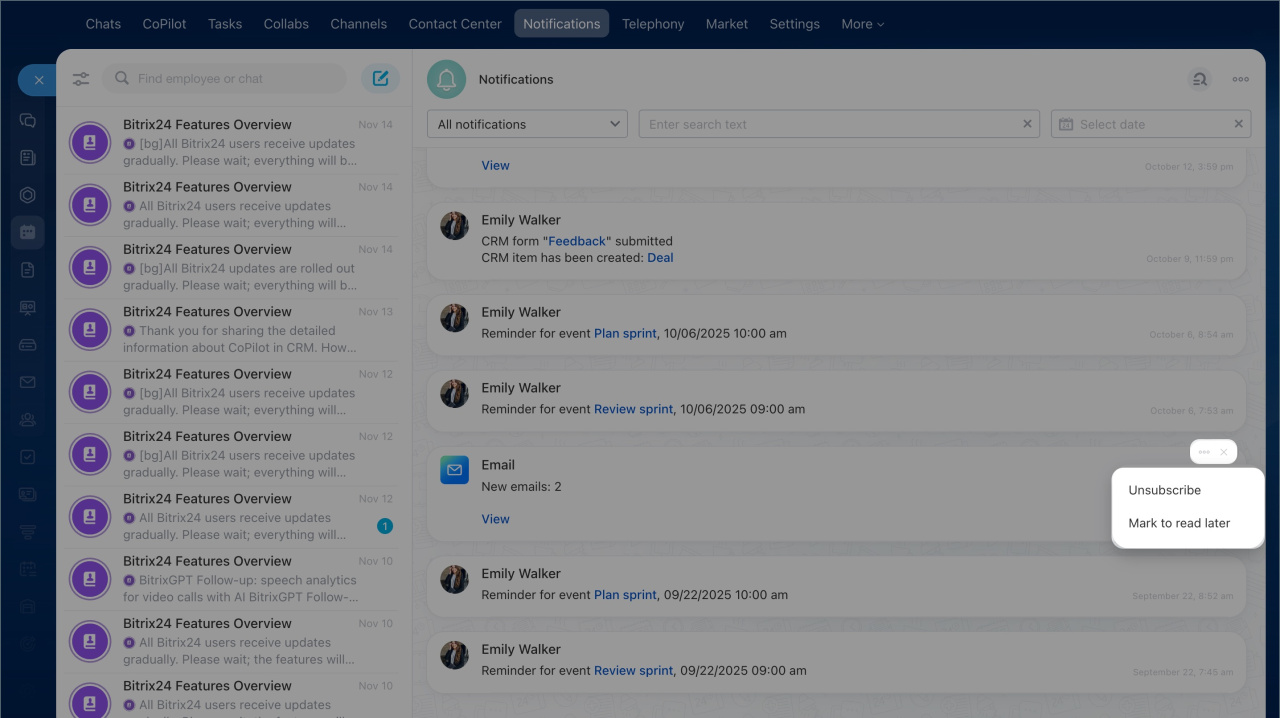The width and height of the screenshot is (1280, 718).
Task: Click the new chat compose icon
Action: point(380,79)
